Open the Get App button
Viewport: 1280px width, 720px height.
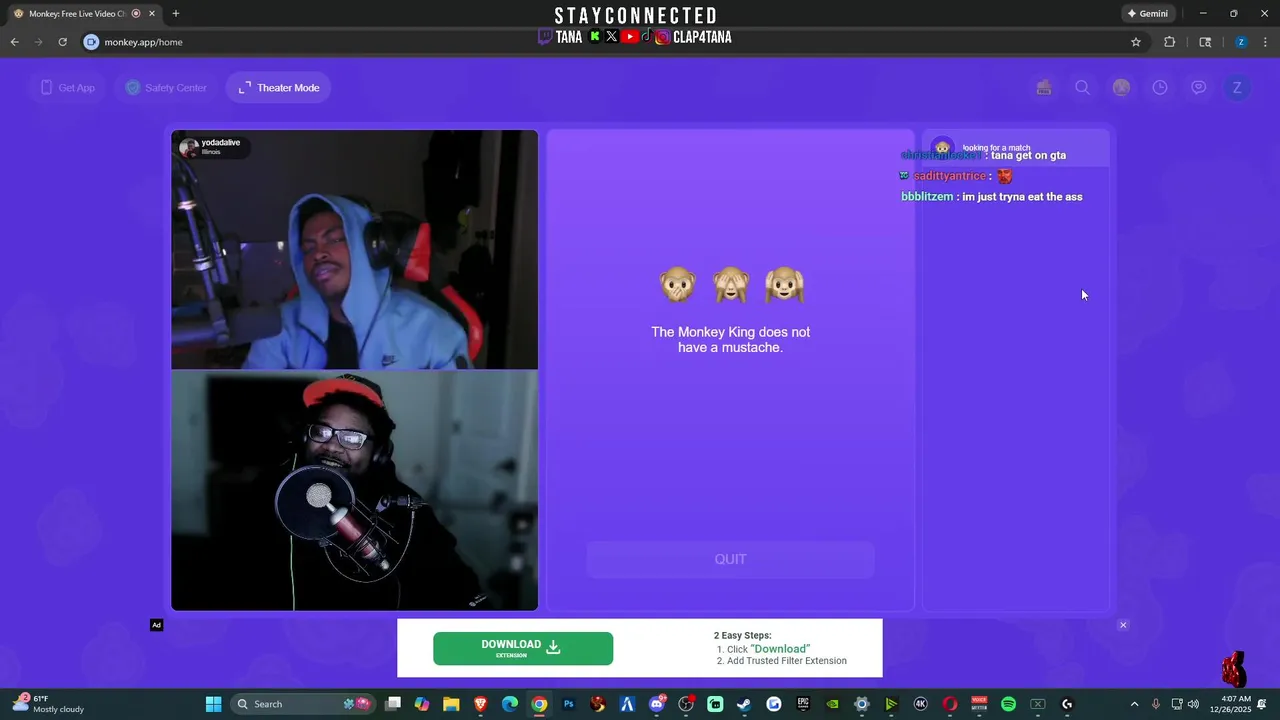point(67,88)
